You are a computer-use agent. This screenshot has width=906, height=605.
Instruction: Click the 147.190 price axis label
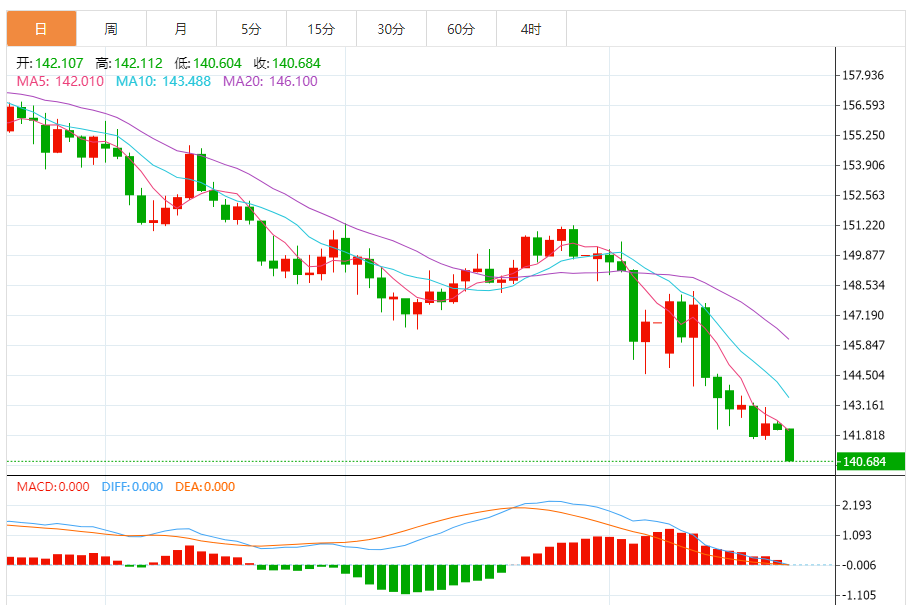[x=863, y=316]
